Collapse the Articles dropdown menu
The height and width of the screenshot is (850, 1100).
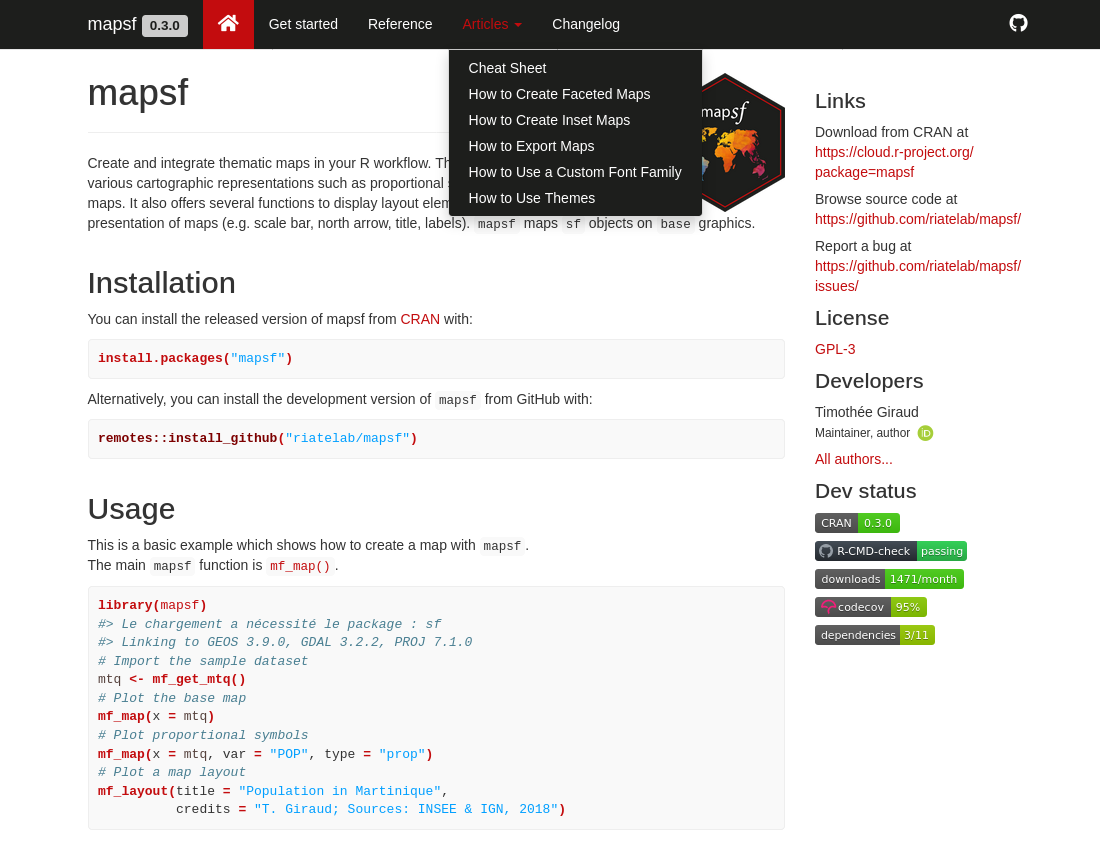click(x=491, y=24)
